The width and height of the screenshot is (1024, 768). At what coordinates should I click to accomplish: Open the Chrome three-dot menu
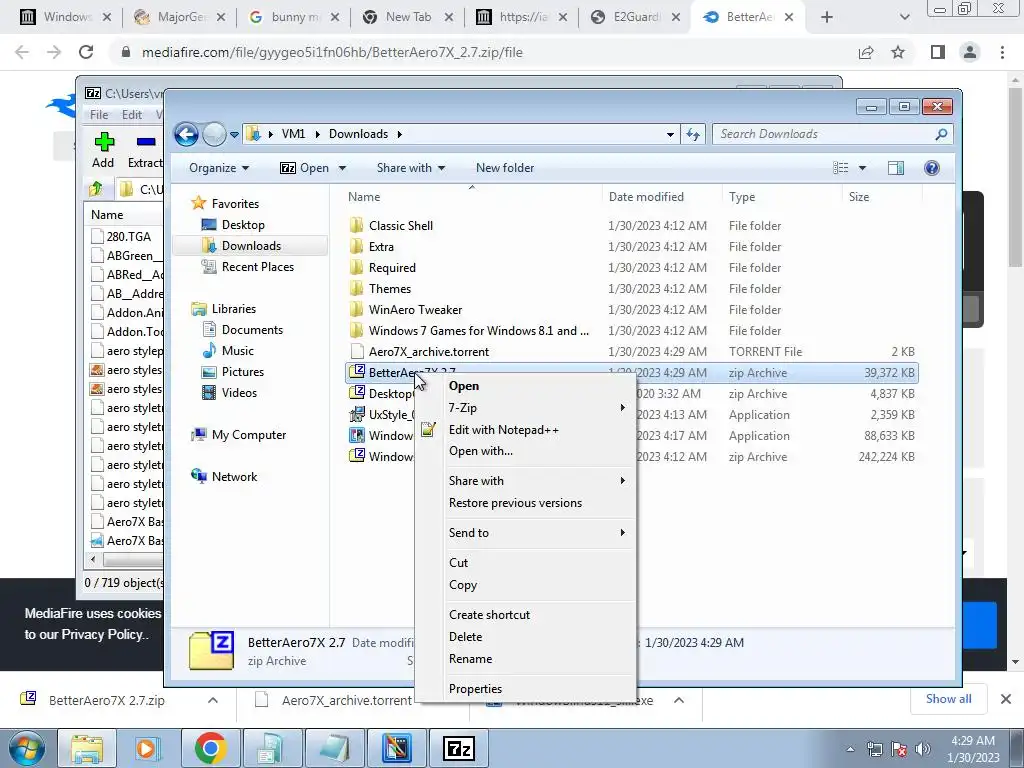[1002, 52]
